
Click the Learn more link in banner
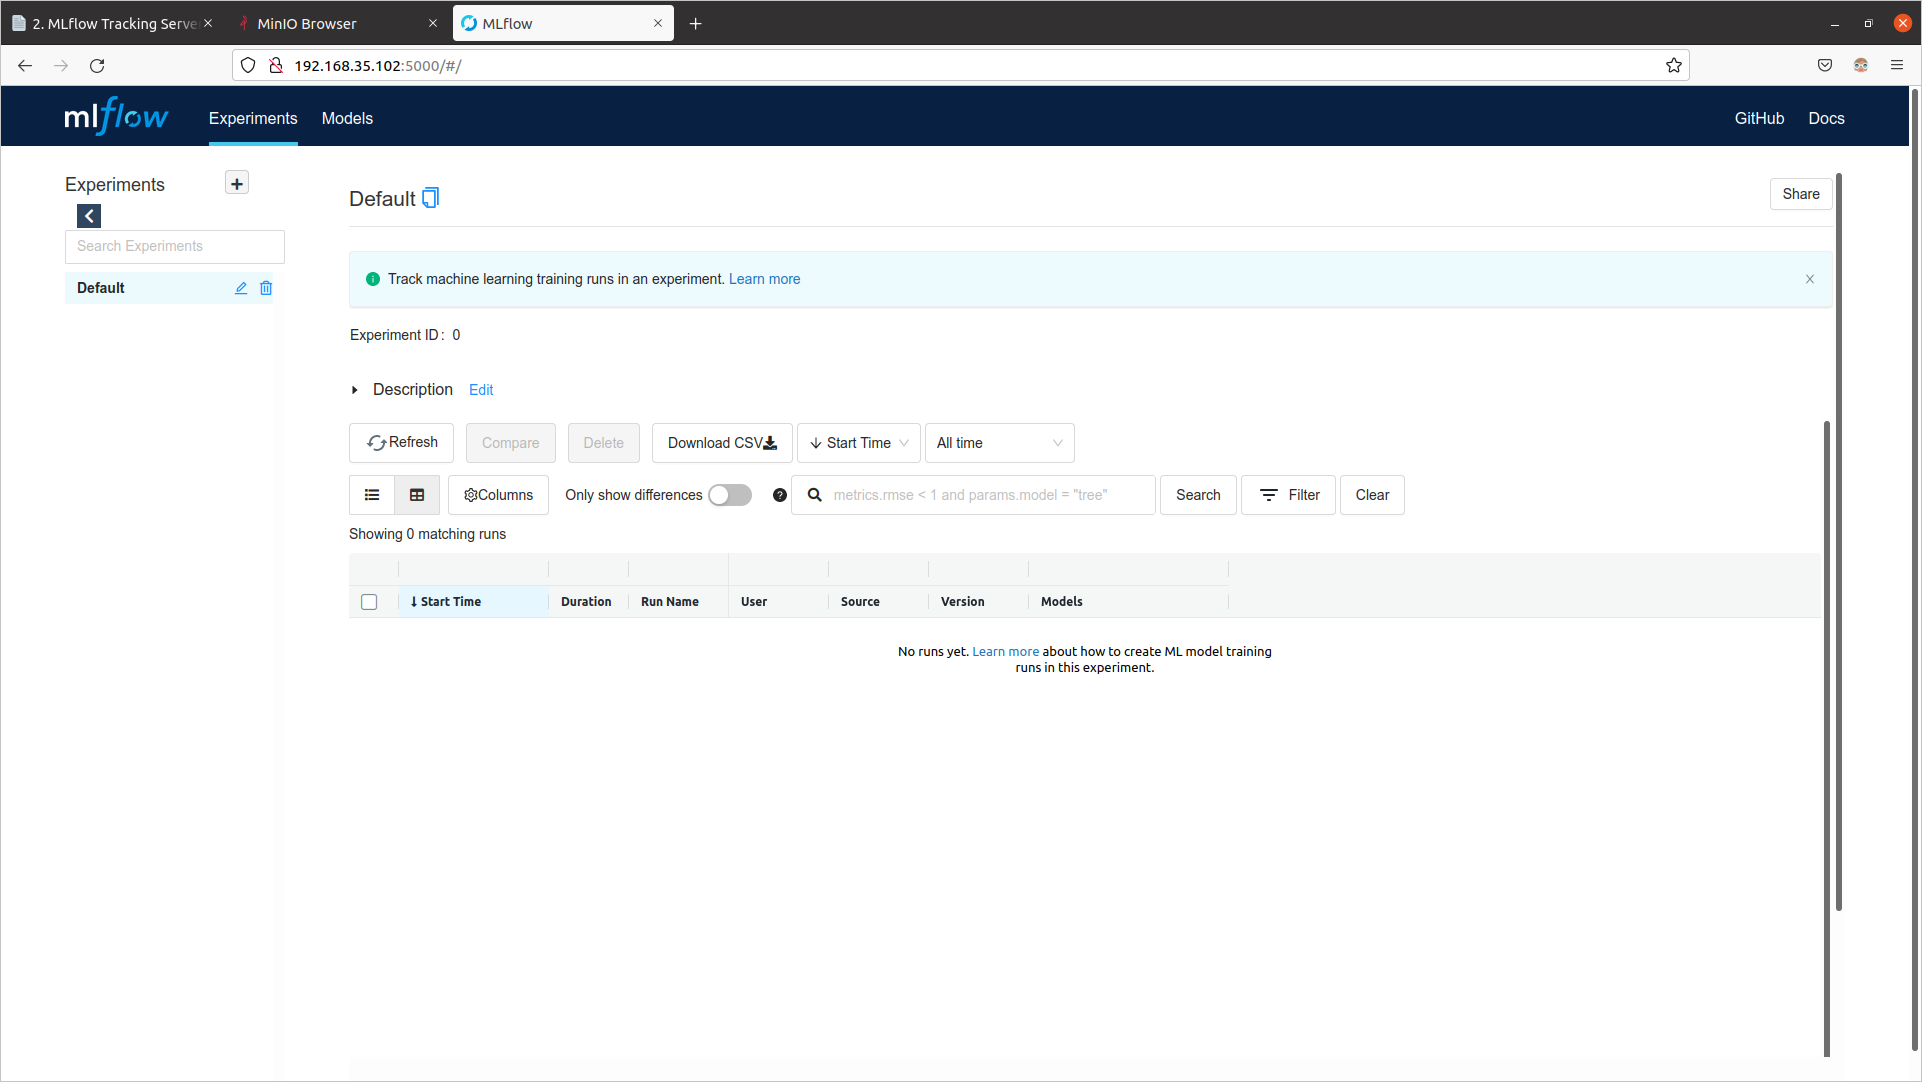click(x=764, y=278)
